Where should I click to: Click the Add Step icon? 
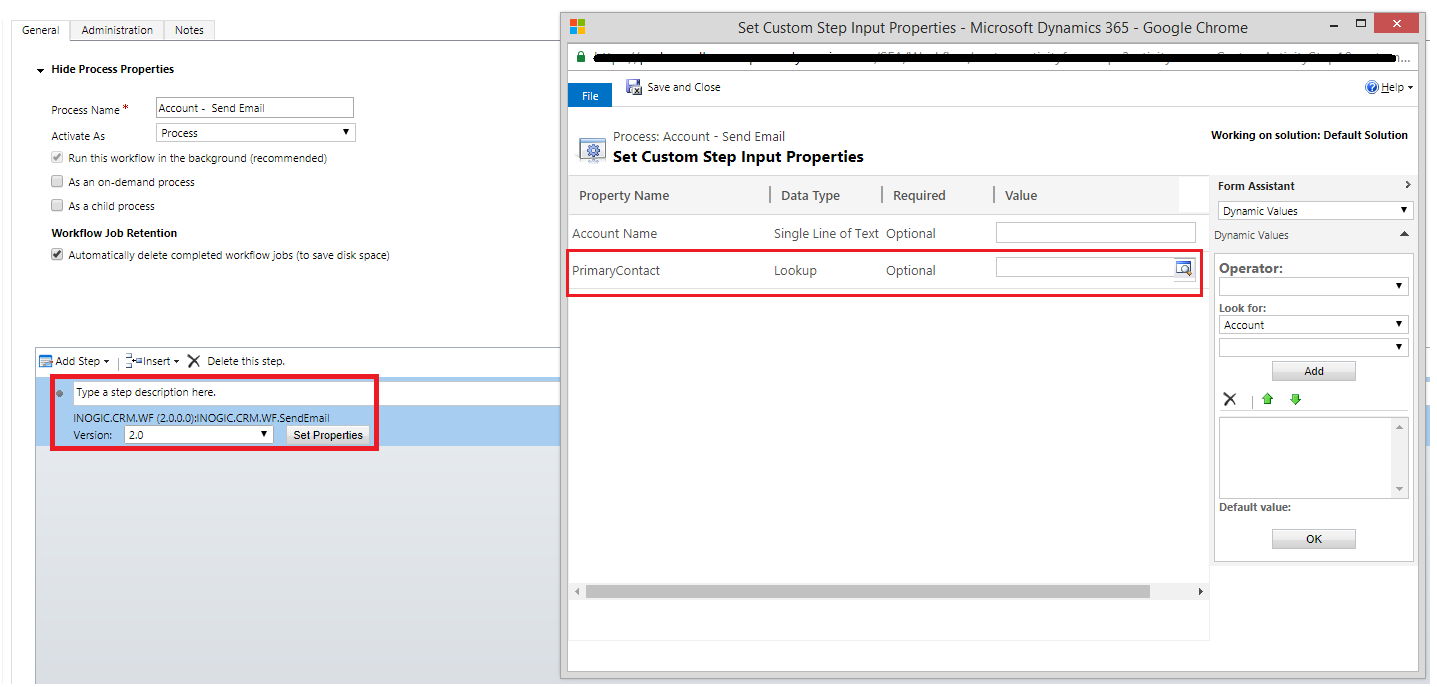tap(45, 361)
